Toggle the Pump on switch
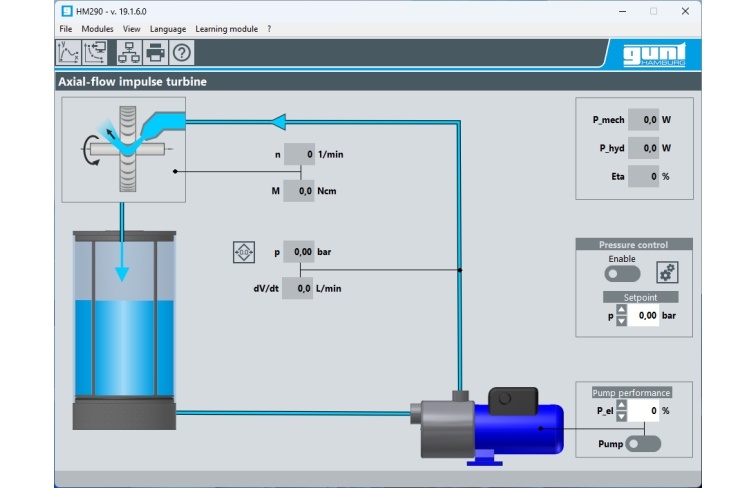Screen dimensions: 755x488 (643, 444)
